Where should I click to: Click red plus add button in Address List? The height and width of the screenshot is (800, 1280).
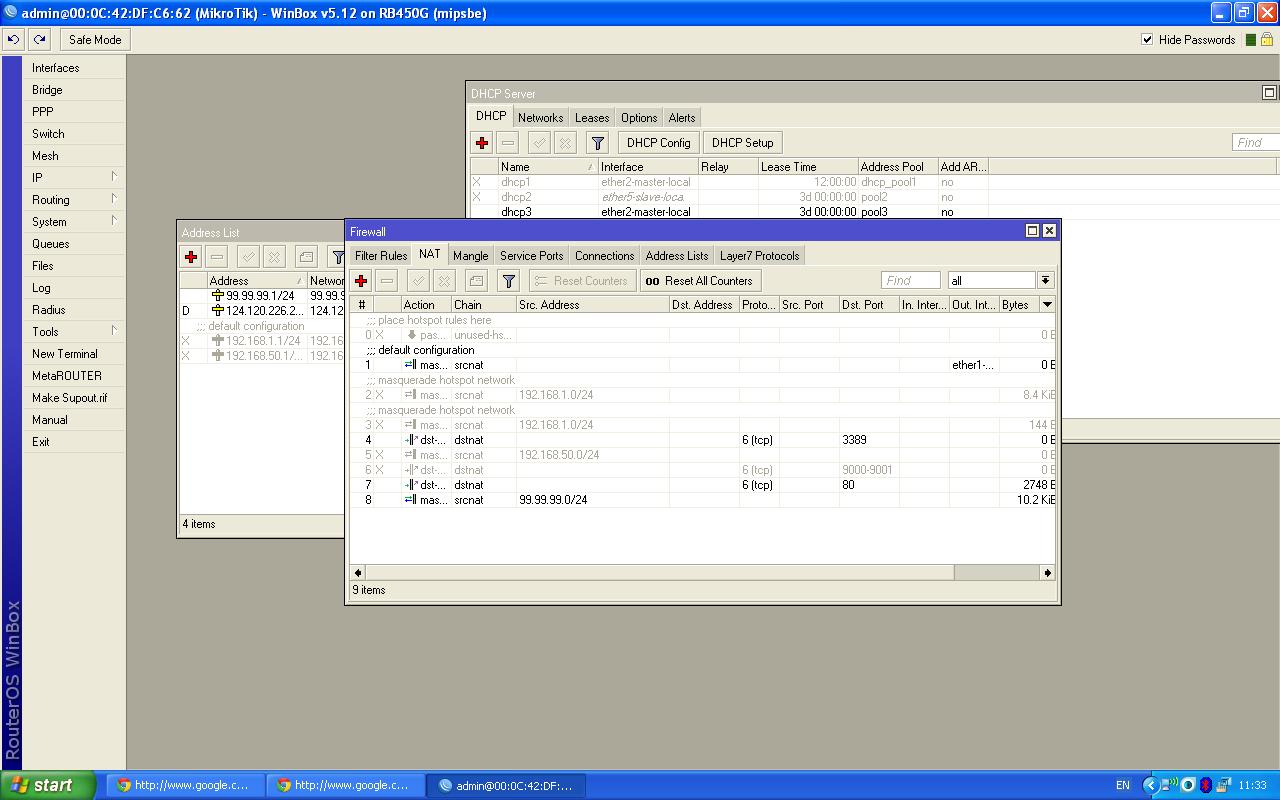[191, 257]
